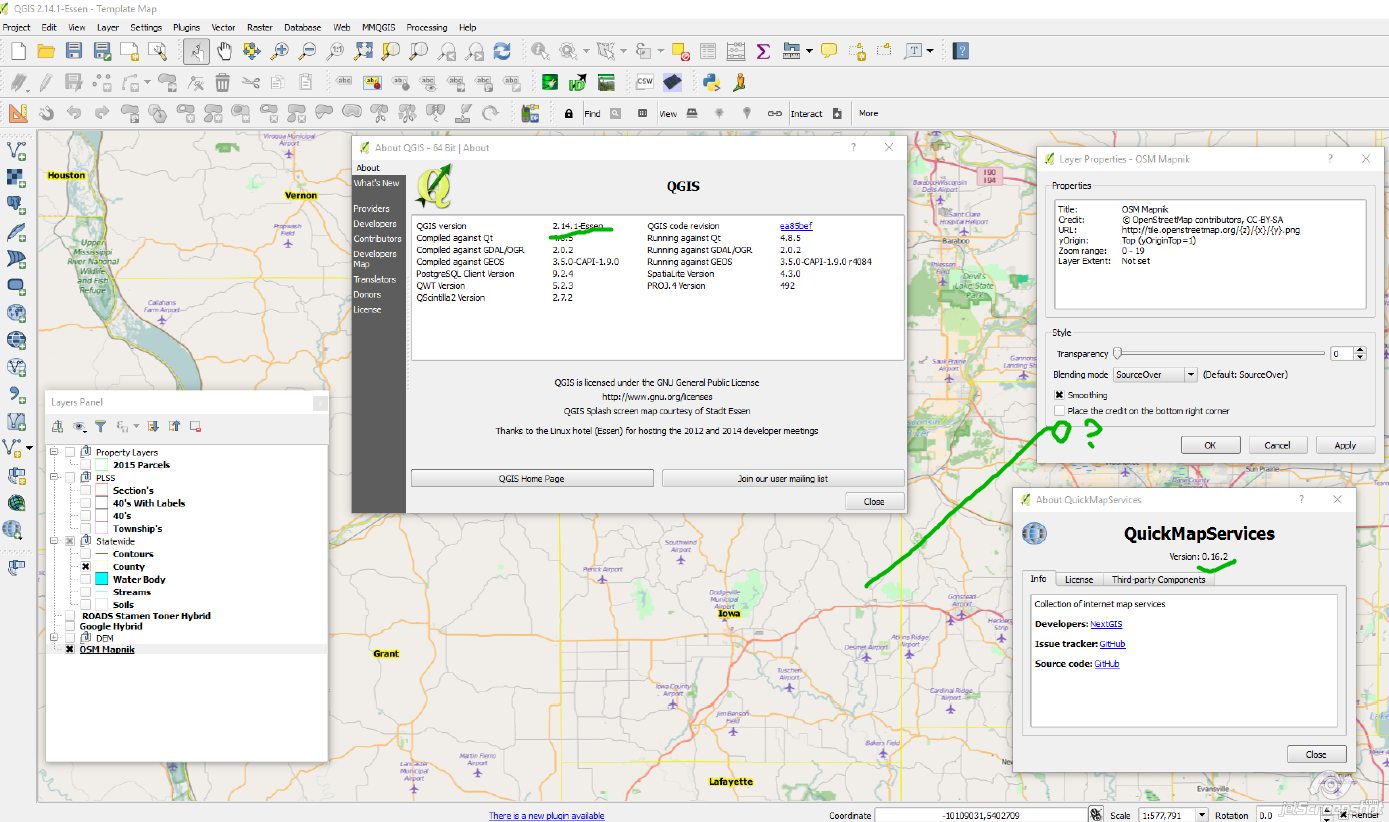Uncheck the County layer visibility
This screenshot has height=822, width=1389.
[x=86, y=567]
